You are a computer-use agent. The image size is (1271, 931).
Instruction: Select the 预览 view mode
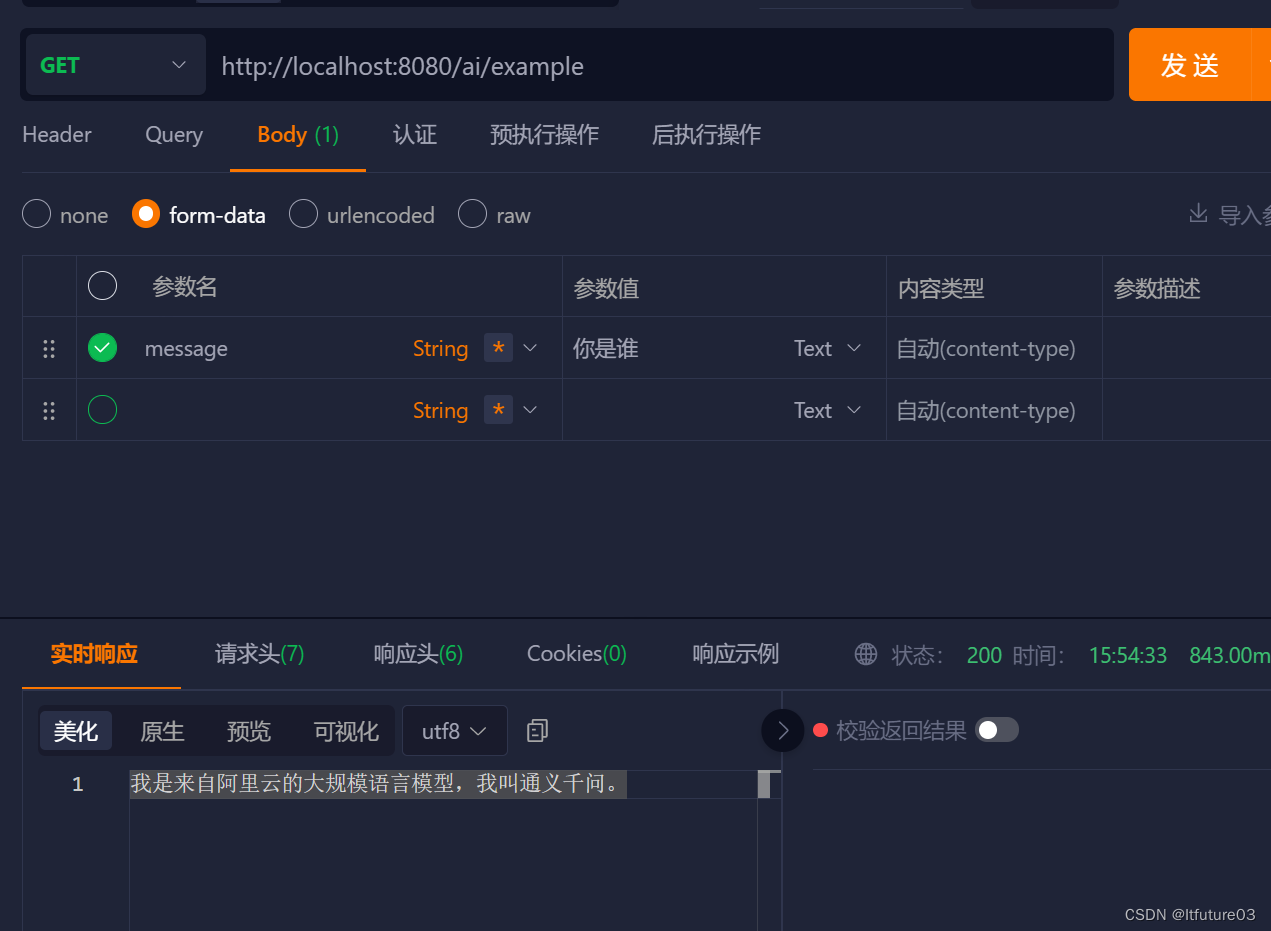click(x=249, y=731)
